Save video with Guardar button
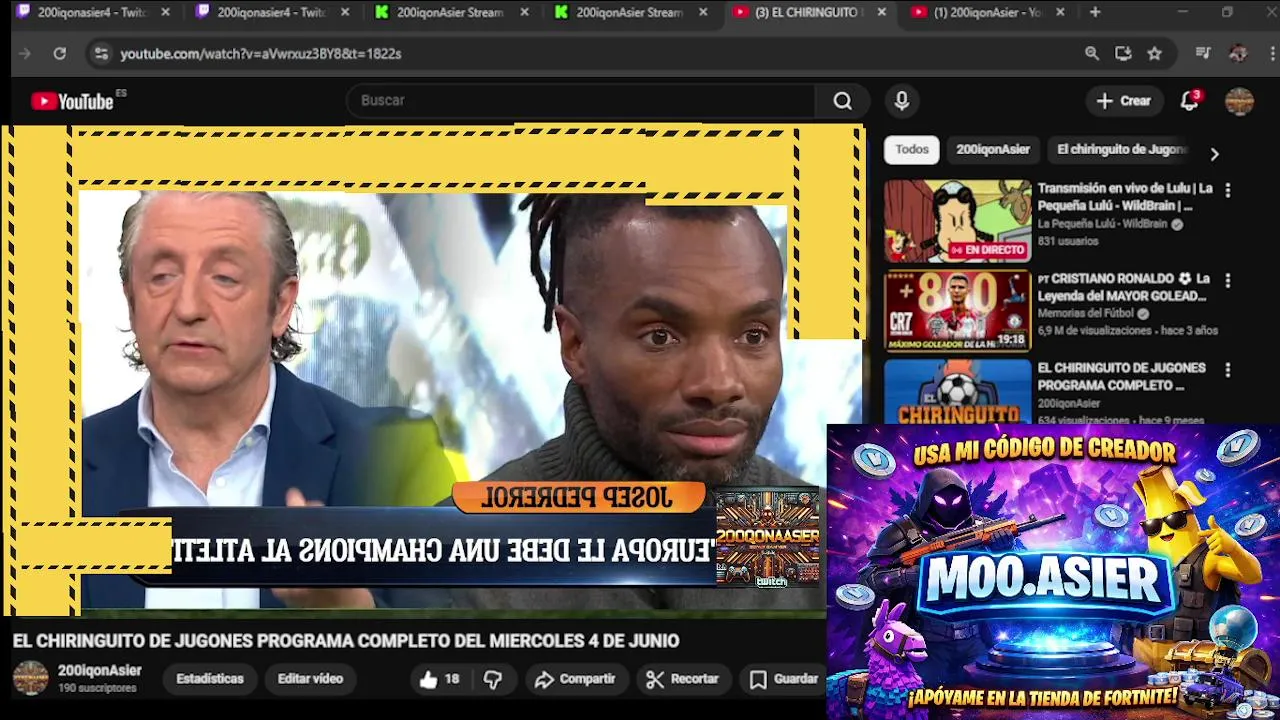The height and width of the screenshot is (720, 1280). (x=785, y=679)
